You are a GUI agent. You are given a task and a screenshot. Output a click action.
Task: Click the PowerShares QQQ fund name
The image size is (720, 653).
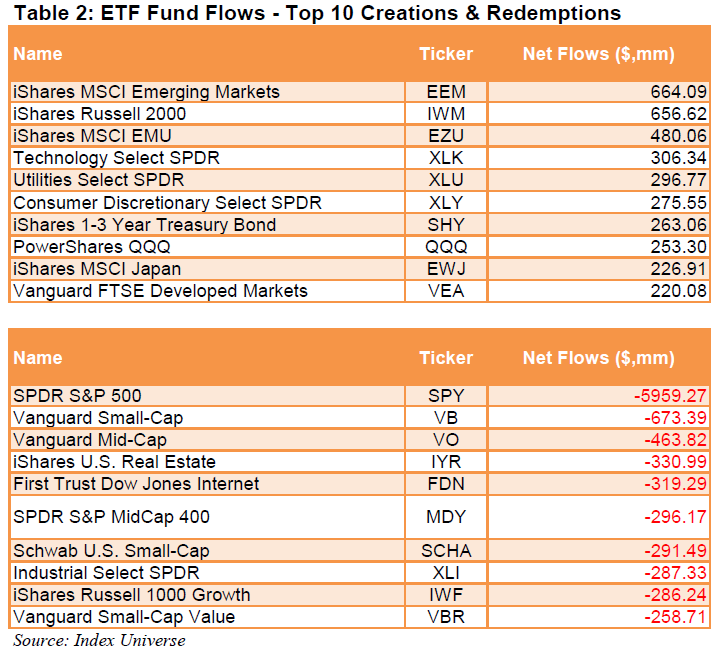pyautogui.click(x=84, y=246)
